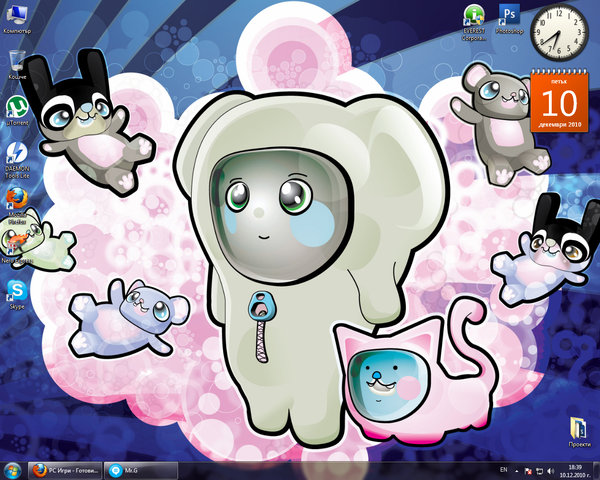Open the network tray icon

click(x=539, y=471)
